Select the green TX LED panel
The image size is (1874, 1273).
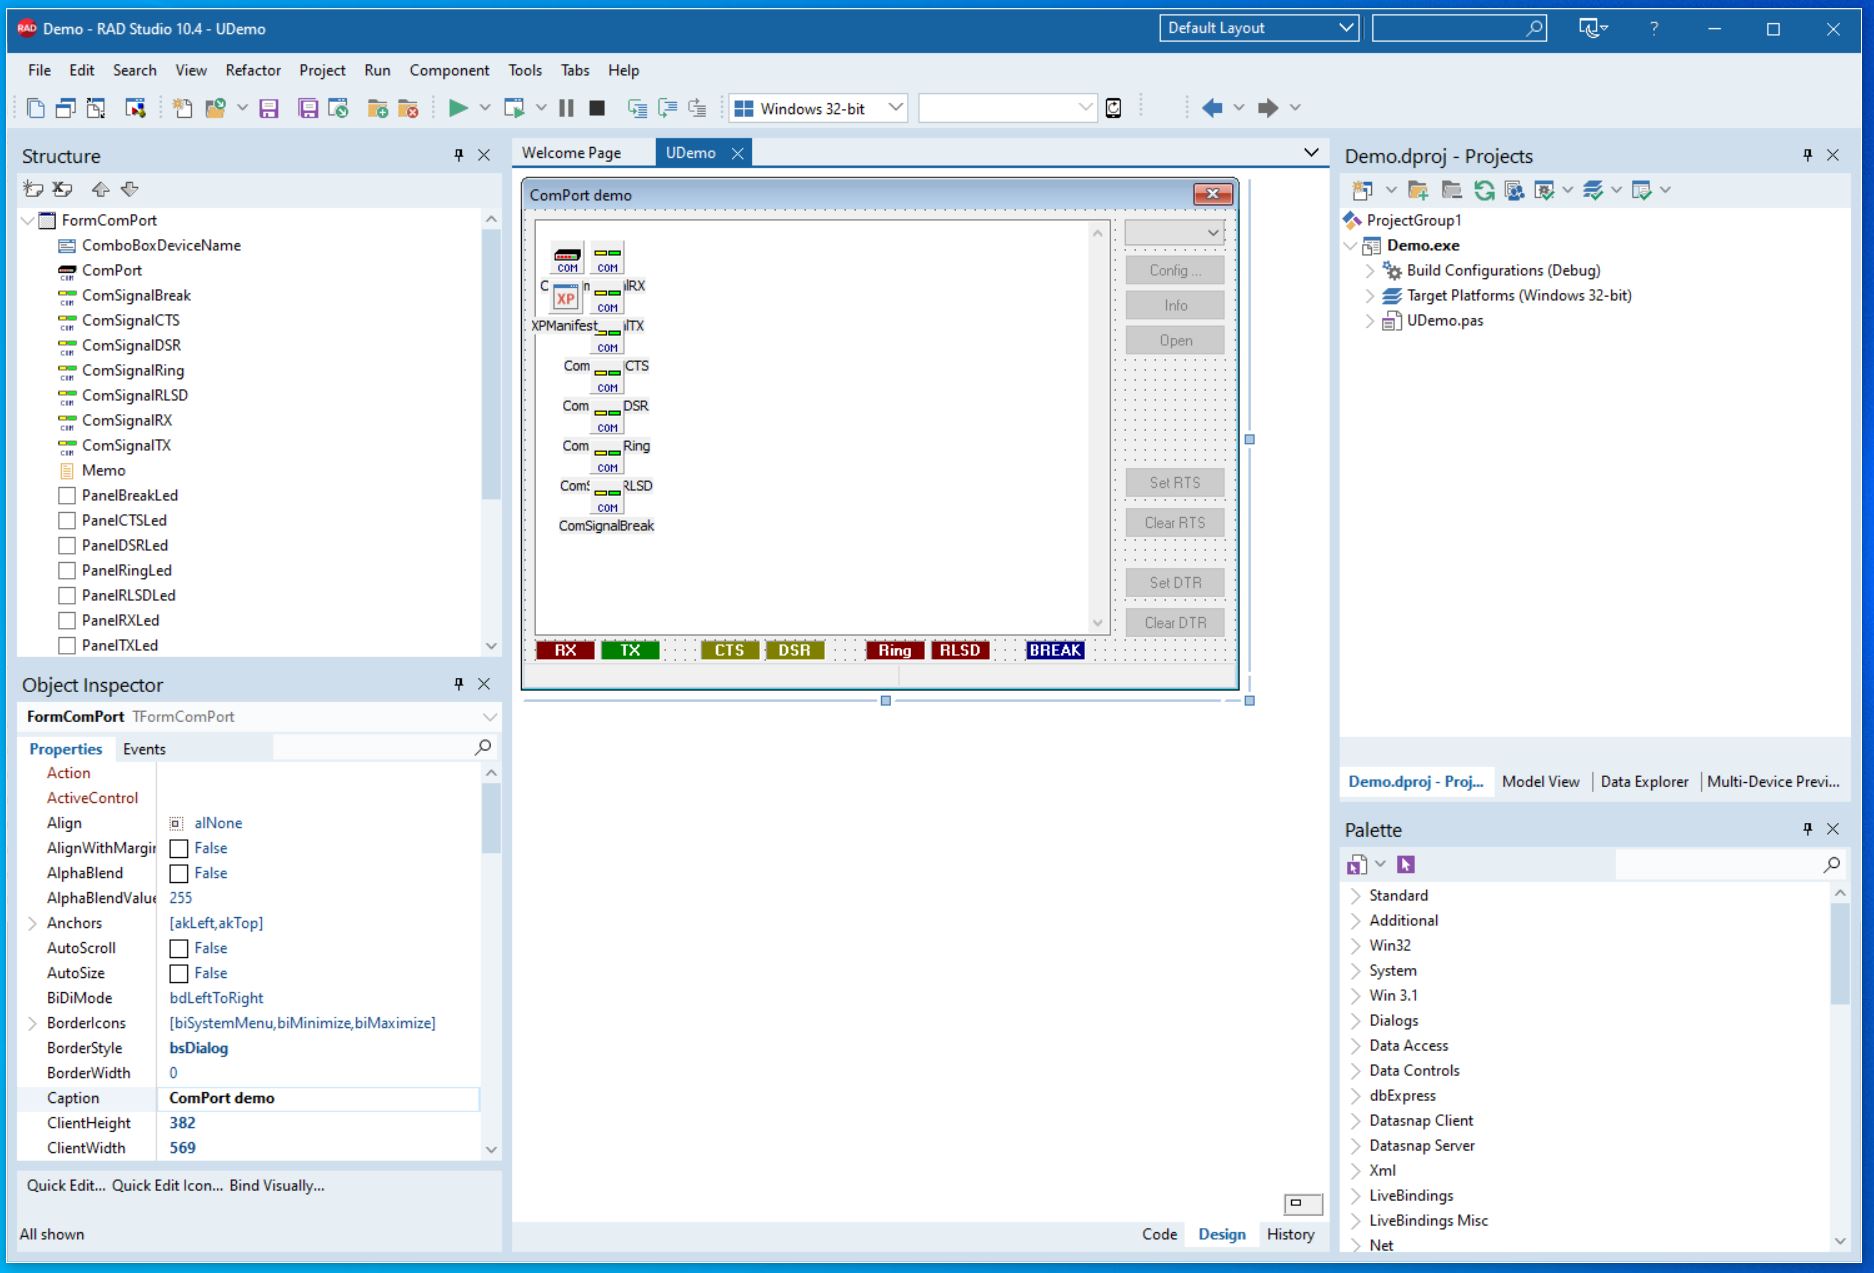(x=630, y=650)
